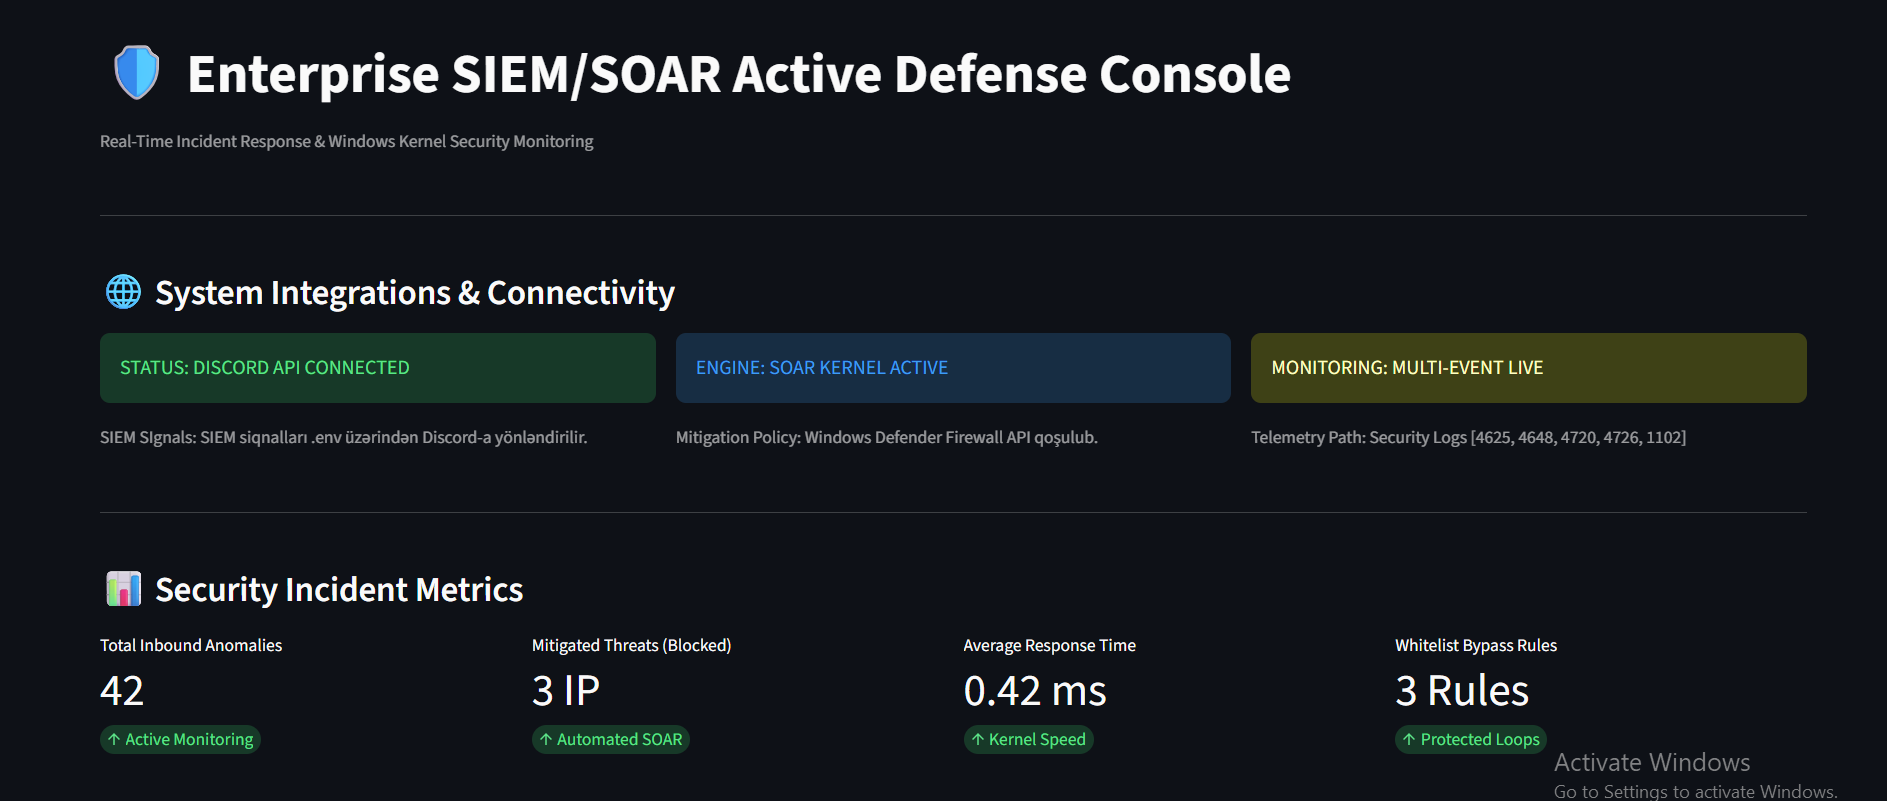
Task: Click the 0.42 ms metric value
Action: [x=1035, y=691]
